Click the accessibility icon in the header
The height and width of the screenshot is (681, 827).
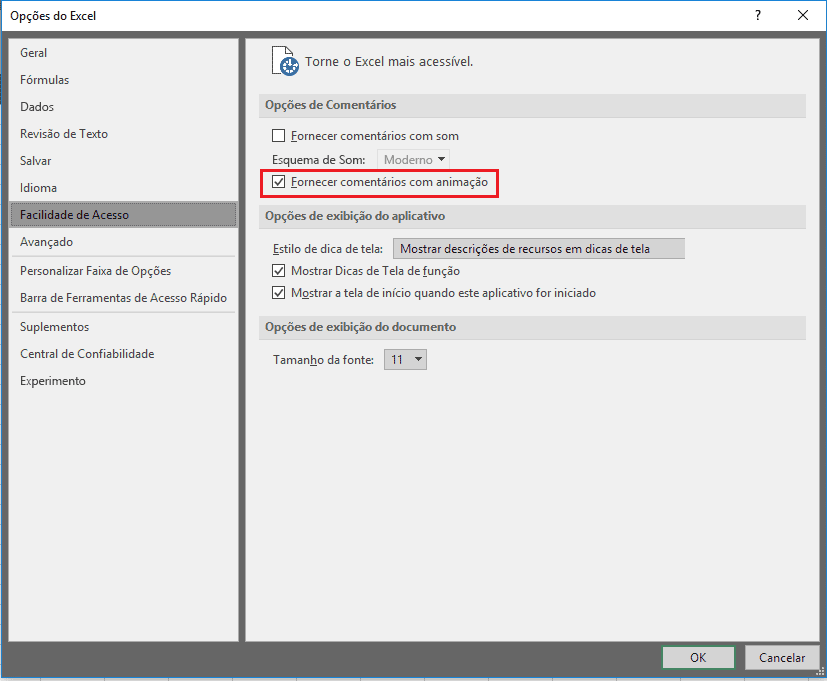click(286, 61)
